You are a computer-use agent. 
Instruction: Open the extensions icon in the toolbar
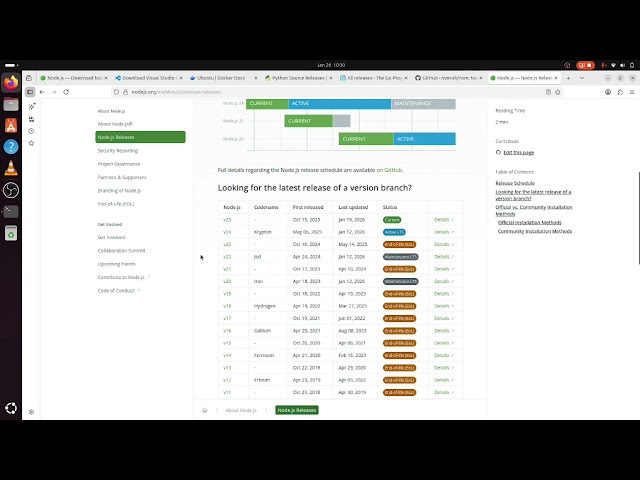point(620,92)
